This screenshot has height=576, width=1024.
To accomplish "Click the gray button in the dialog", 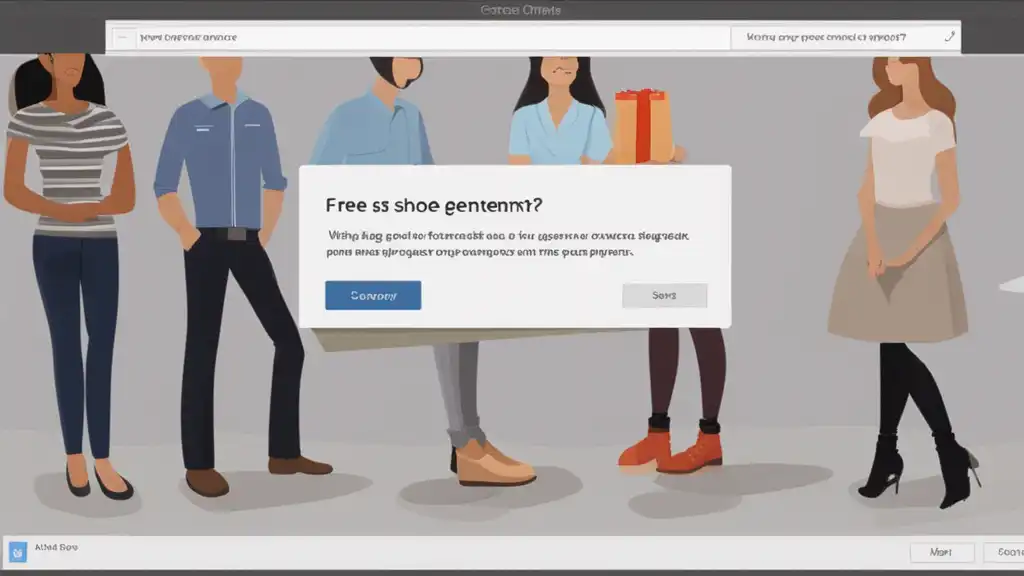I will tap(664, 295).
